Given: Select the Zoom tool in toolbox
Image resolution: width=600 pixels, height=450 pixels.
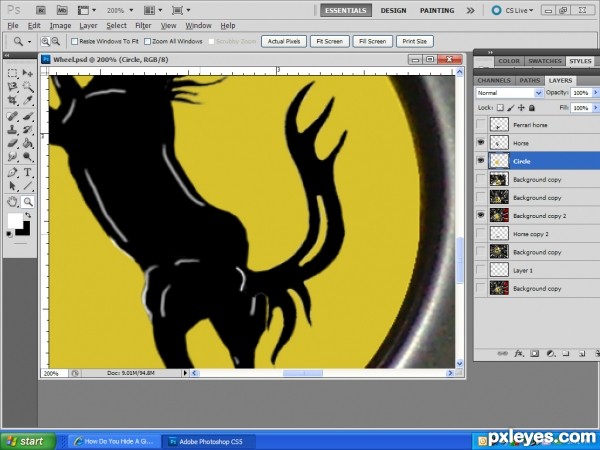Looking at the screenshot, I should point(28,201).
